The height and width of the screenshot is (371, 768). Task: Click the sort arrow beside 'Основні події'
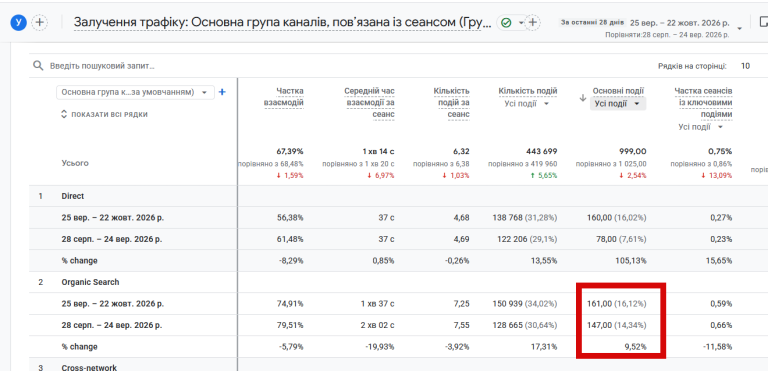tap(583, 98)
